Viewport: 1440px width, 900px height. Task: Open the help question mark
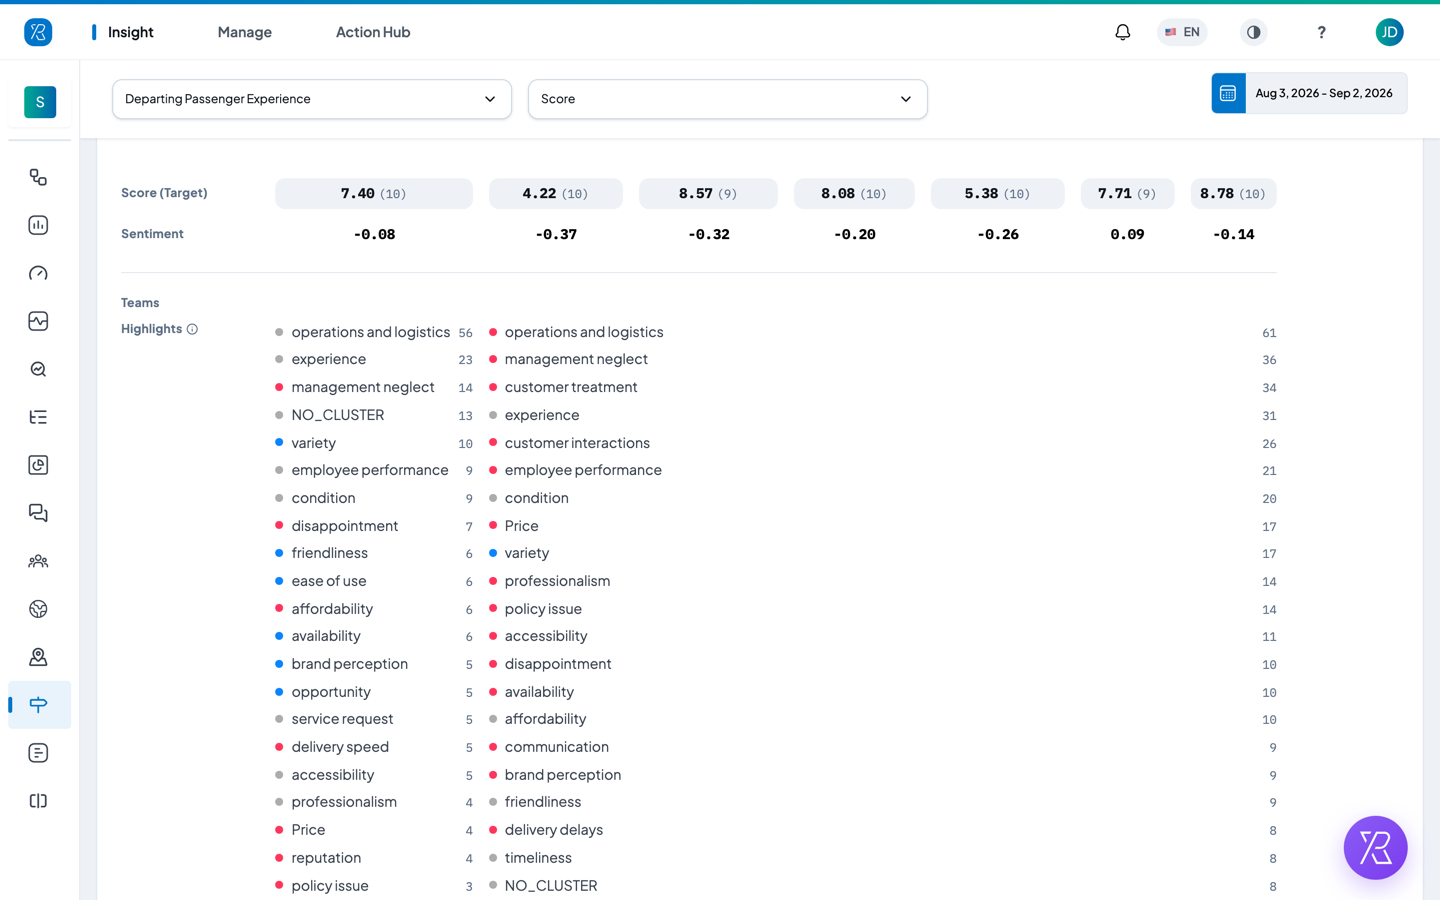click(1321, 32)
